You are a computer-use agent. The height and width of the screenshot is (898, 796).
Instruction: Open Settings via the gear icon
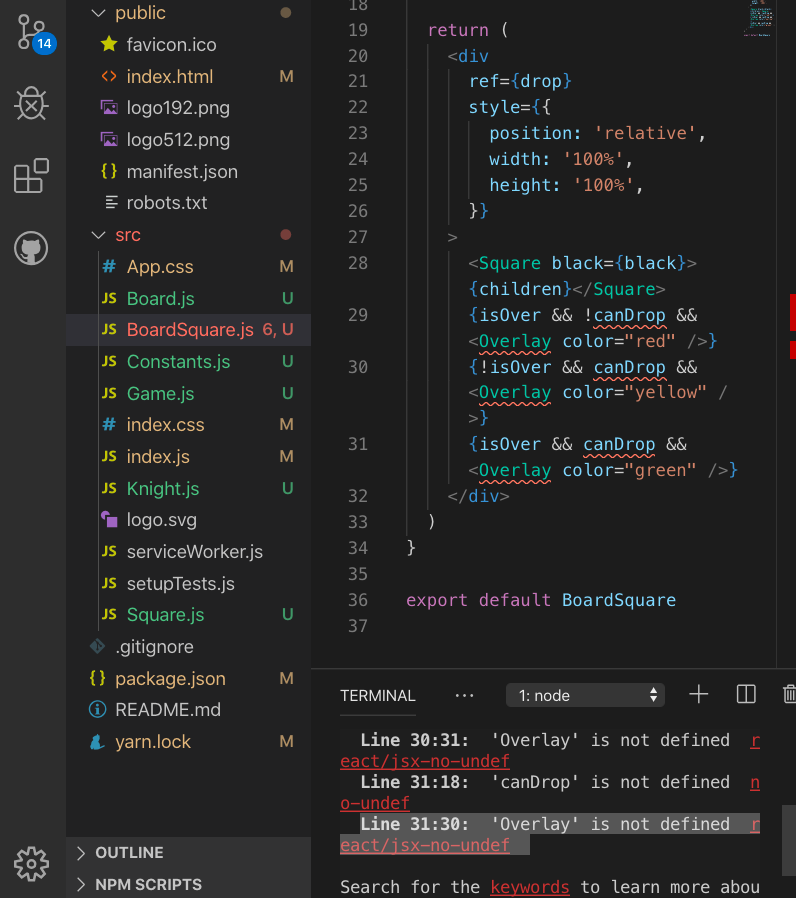(31, 864)
